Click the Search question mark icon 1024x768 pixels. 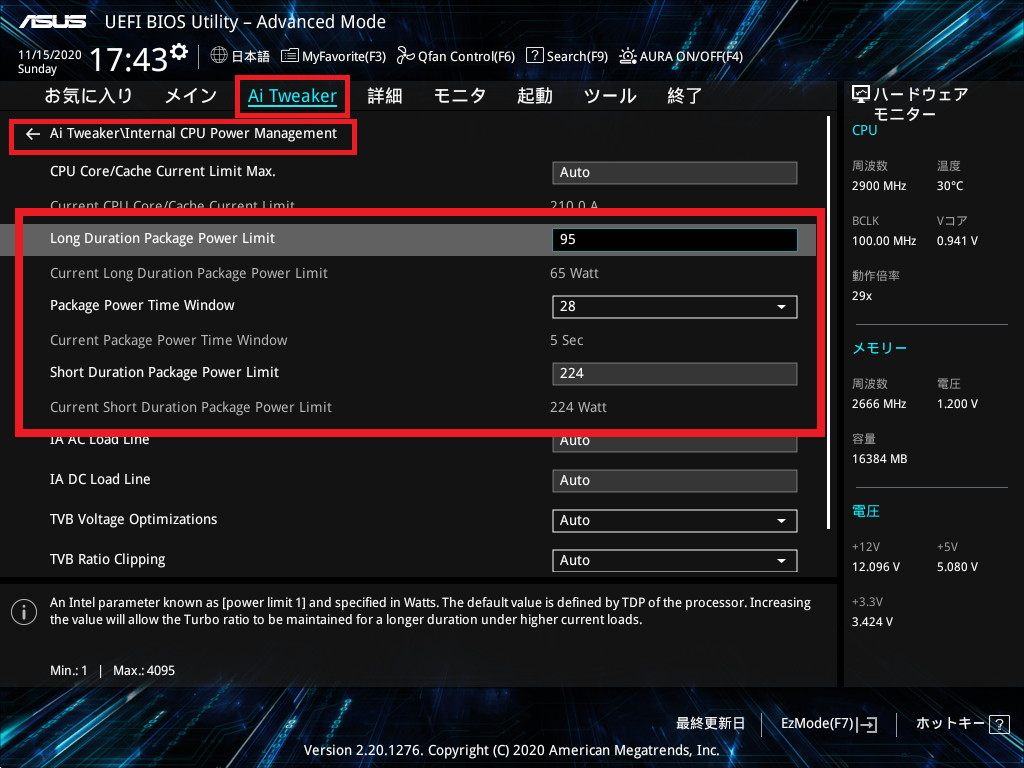pyautogui.click(x=534, y=56)
